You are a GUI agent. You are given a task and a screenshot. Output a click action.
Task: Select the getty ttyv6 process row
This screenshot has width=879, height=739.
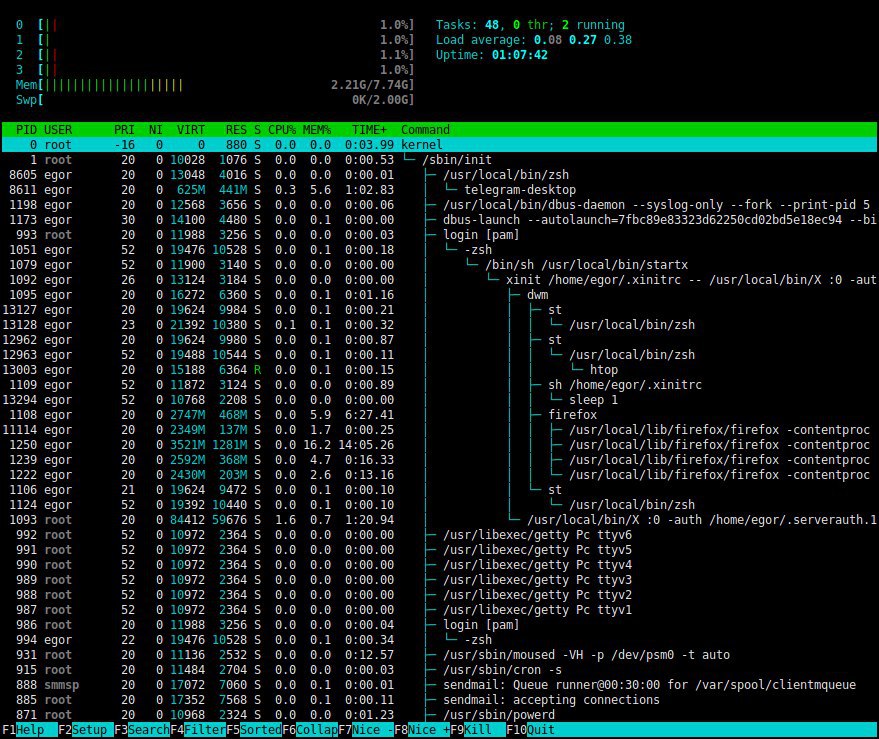tap(440, 535)
